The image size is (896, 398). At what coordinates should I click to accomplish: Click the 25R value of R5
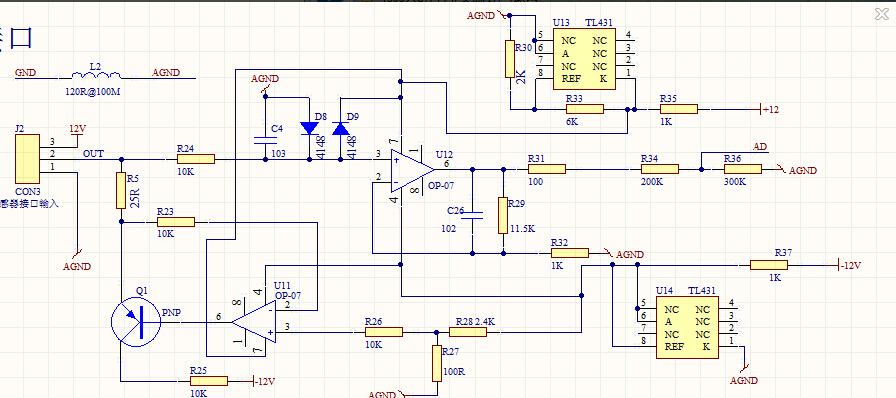(x=136, y=197)
